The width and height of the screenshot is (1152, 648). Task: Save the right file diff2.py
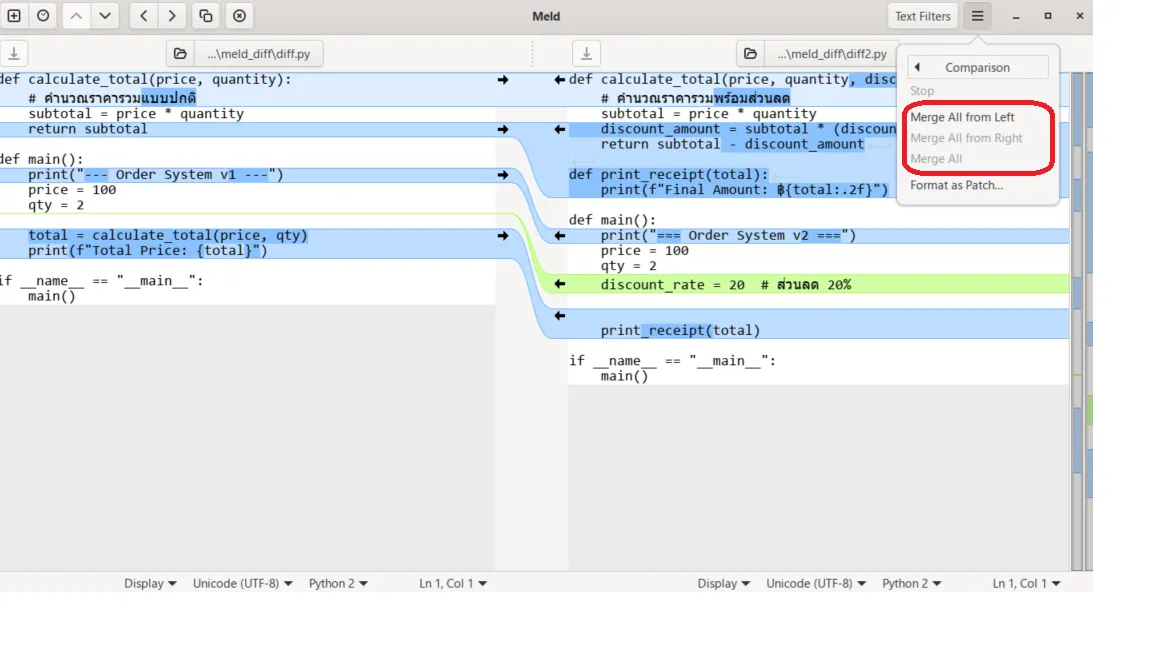point(586,53)
